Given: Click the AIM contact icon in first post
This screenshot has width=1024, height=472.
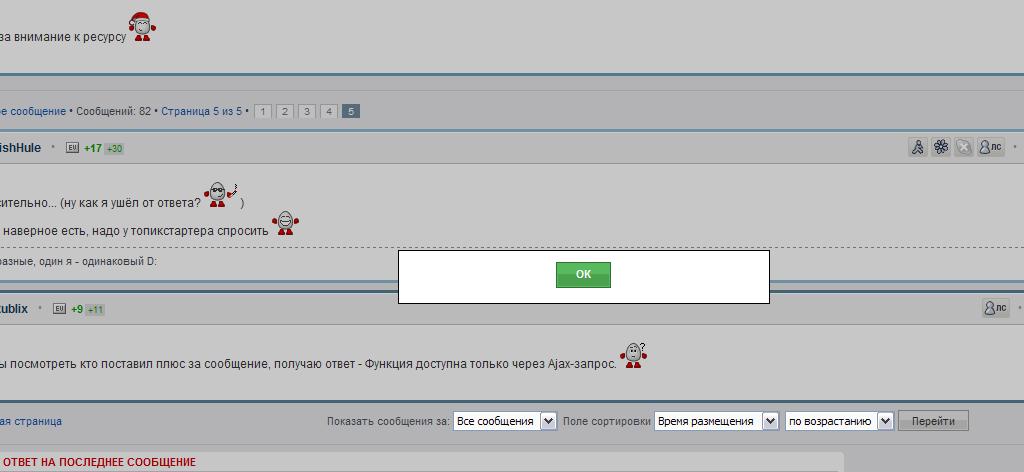Looking at the screenshot, I should click(917, 148).
